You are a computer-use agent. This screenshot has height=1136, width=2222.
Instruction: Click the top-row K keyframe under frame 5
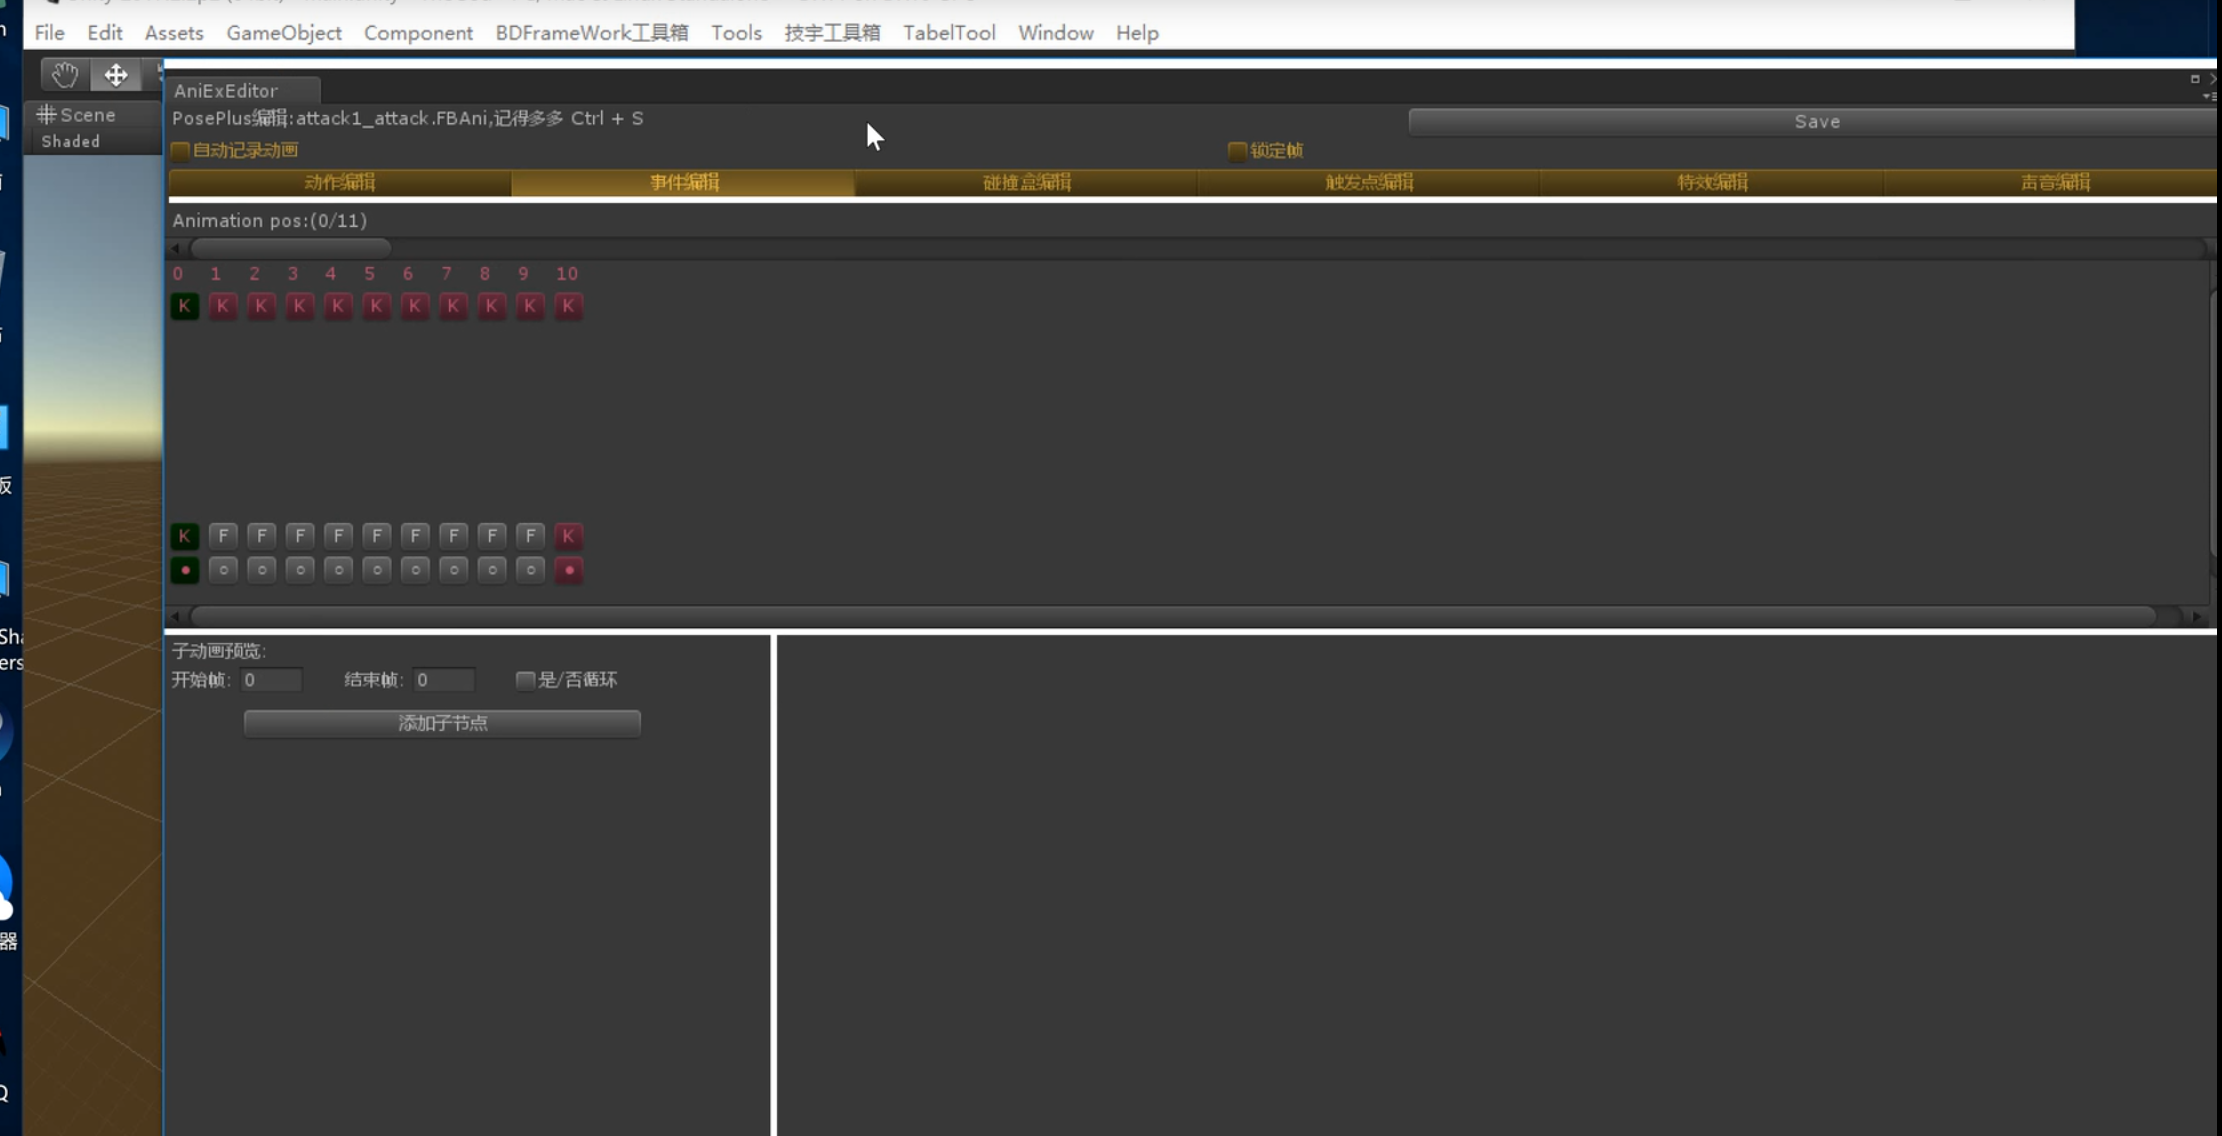point(376,306)
